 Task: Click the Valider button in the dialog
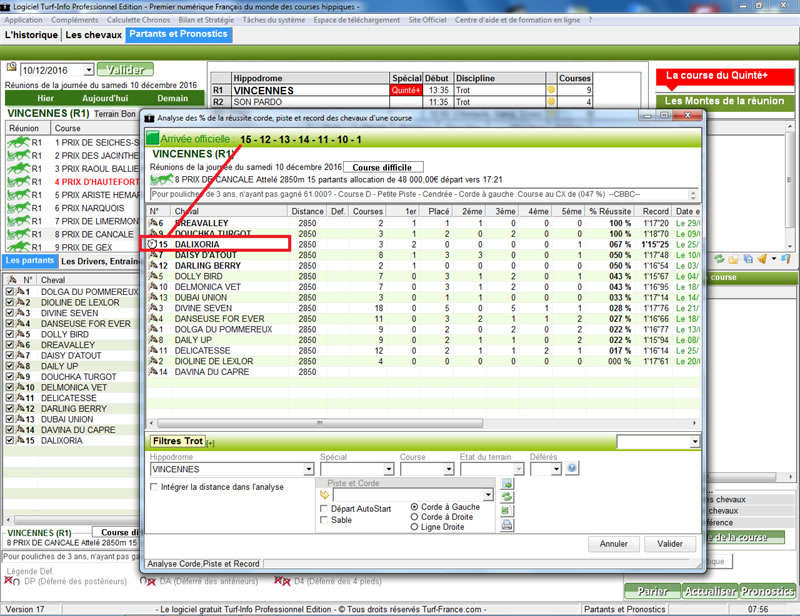[x=670, y=545]
